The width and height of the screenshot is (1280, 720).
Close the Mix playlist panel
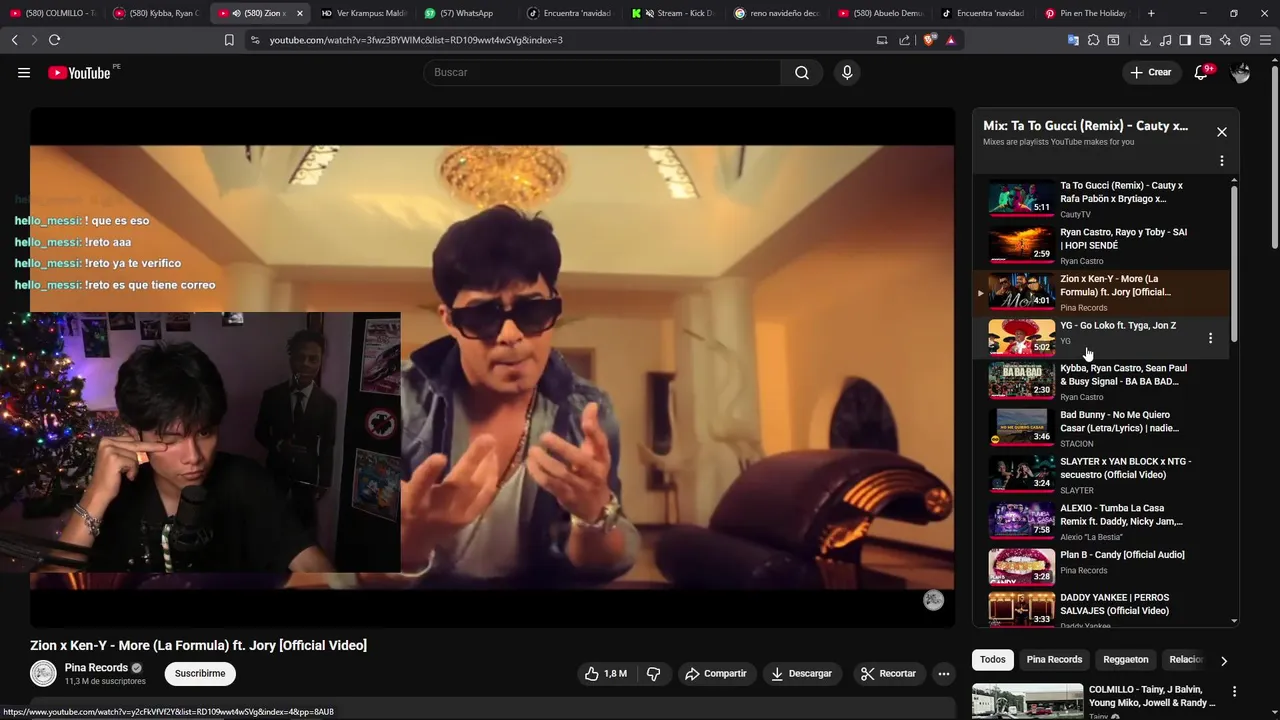click(1221, 132)
